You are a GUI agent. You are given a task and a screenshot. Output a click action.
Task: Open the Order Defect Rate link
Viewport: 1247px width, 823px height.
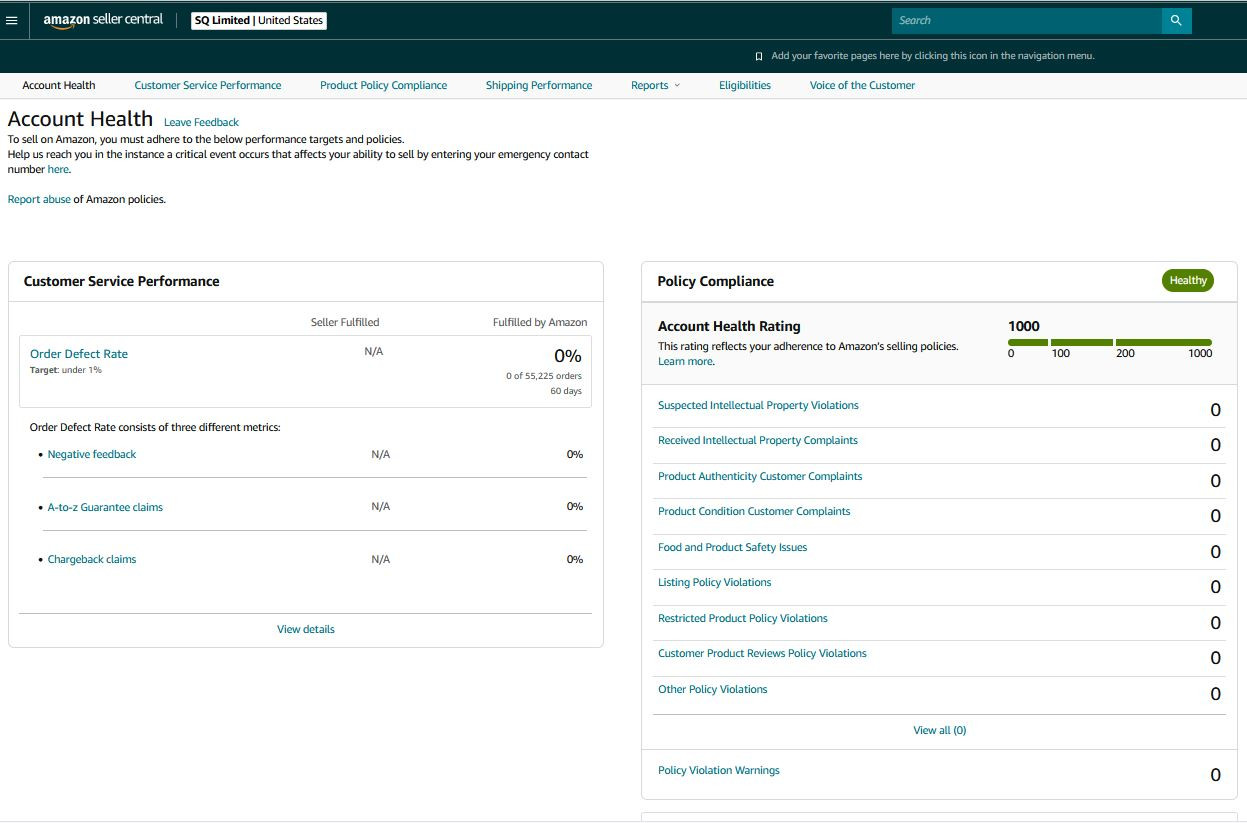[79, 354]
